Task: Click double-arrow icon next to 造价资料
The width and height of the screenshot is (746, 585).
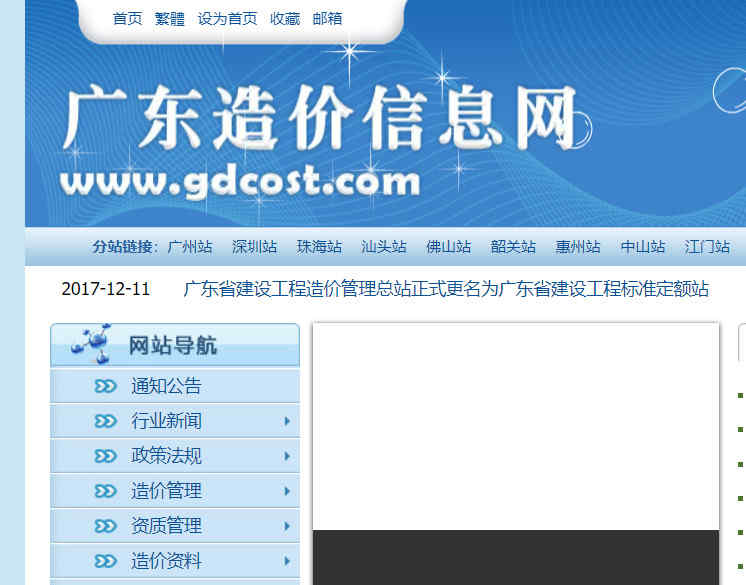Action: click(105, 561)
